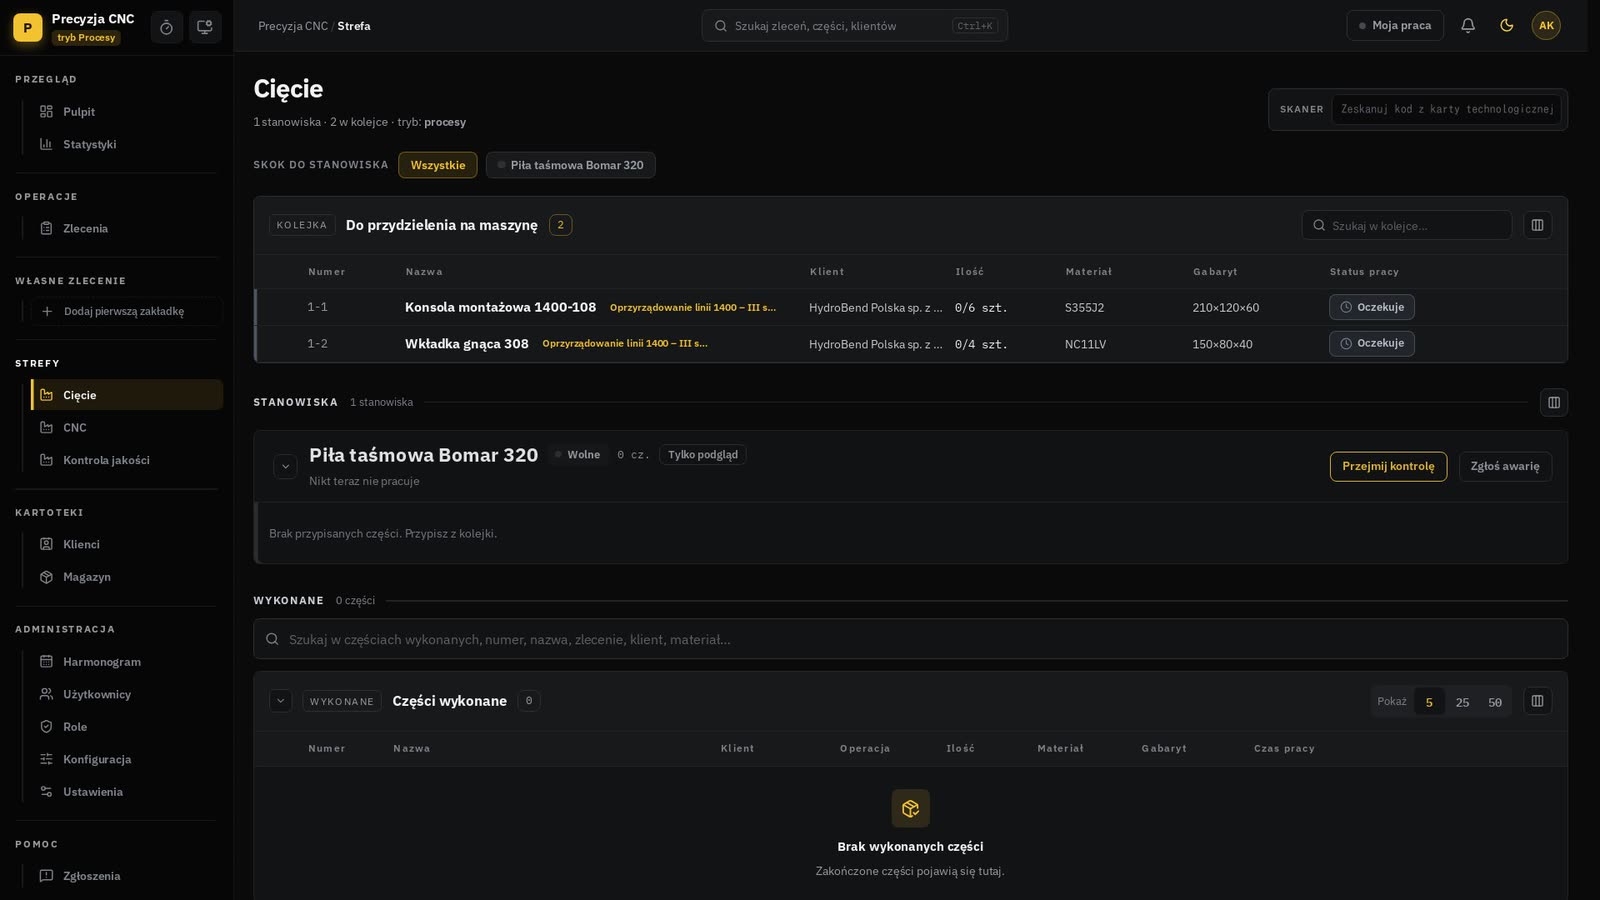The width and height of the screenshot is (1600, 900).
Task: Click the completed parts search field
Action: click(910, 639)
